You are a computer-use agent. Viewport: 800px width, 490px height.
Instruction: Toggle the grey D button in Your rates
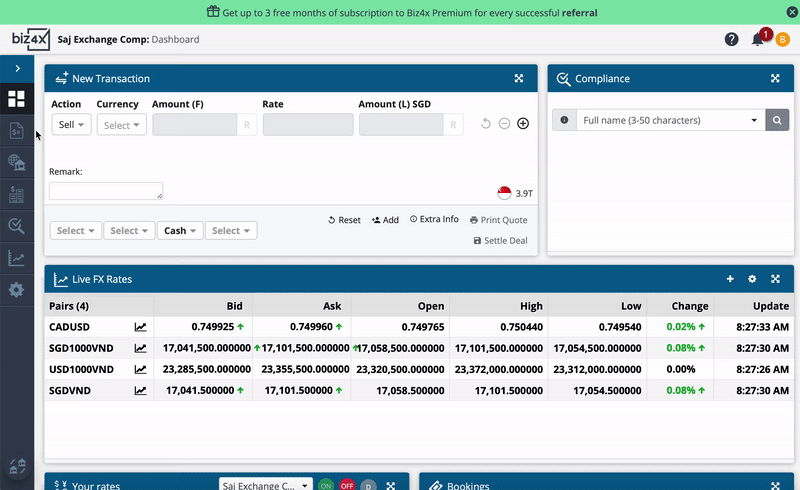368,485
